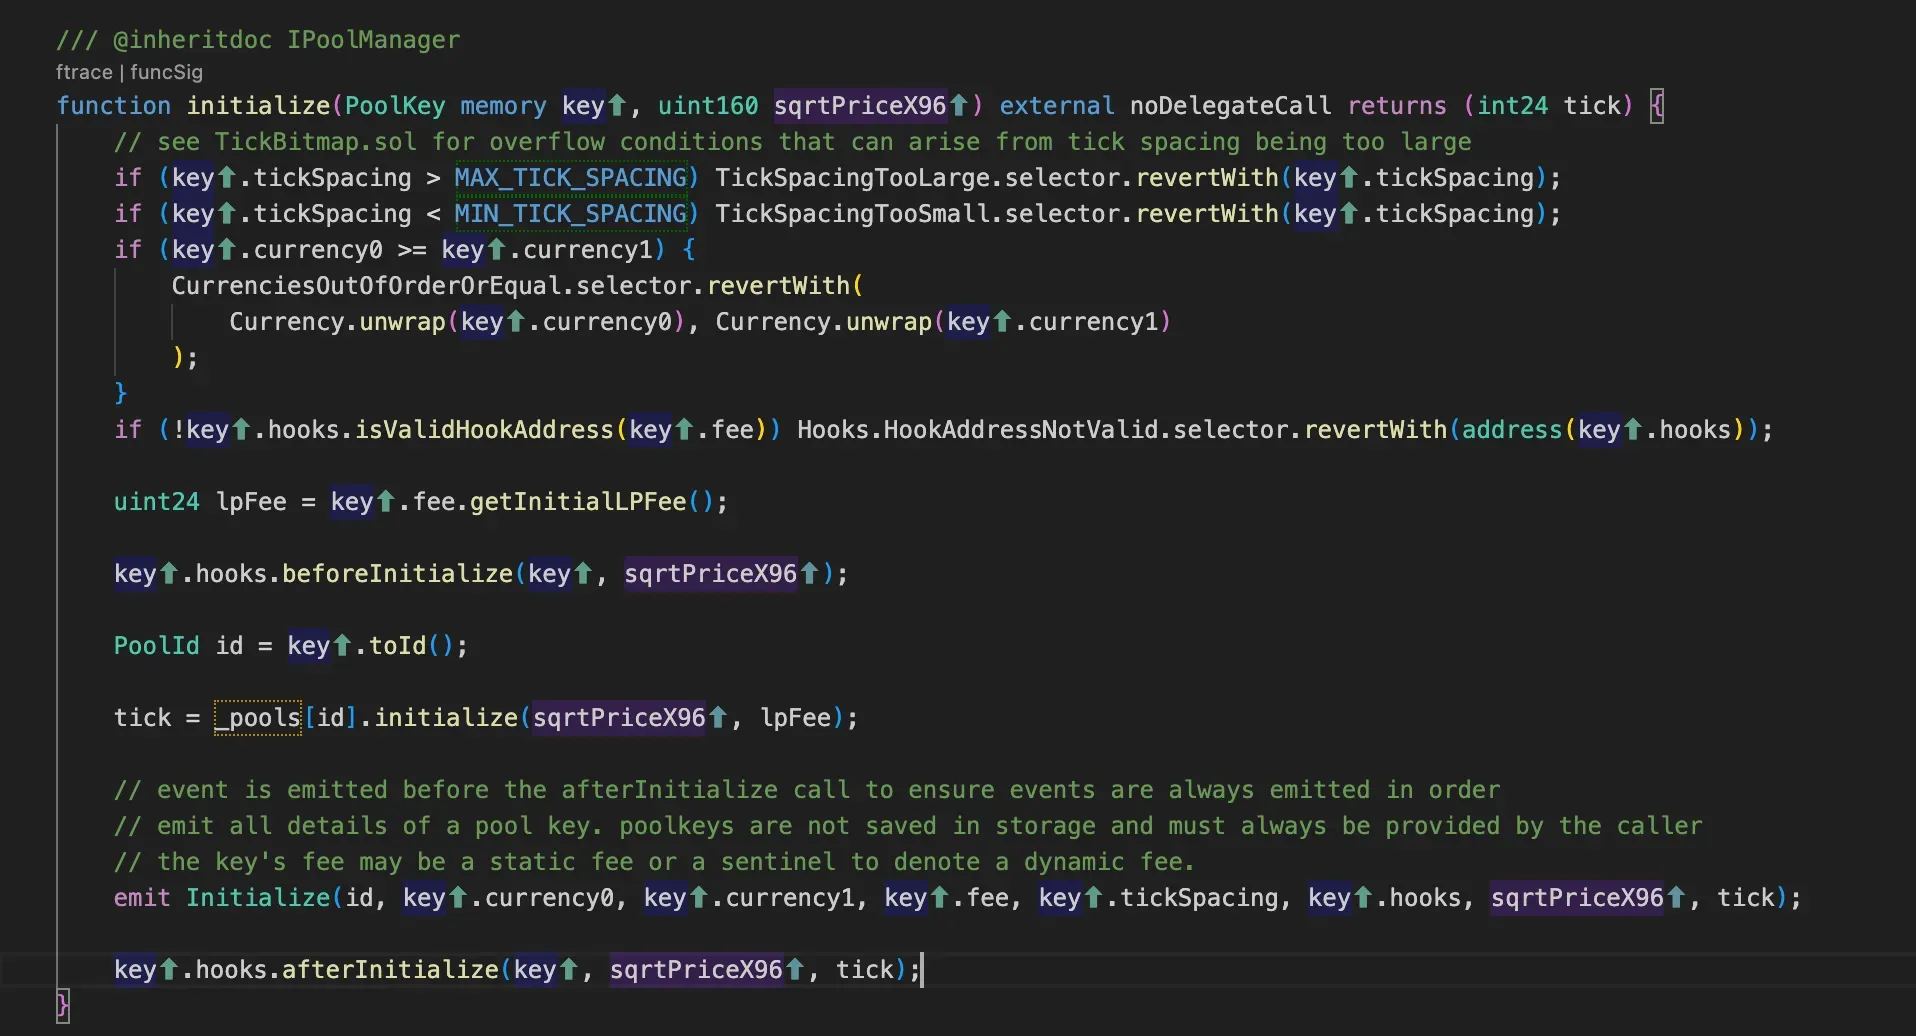The image size is (1916, 1036).
Task: Click arrow after sqrtPriceX96 in afterInitialize call
Action: (x=795, y=969)
